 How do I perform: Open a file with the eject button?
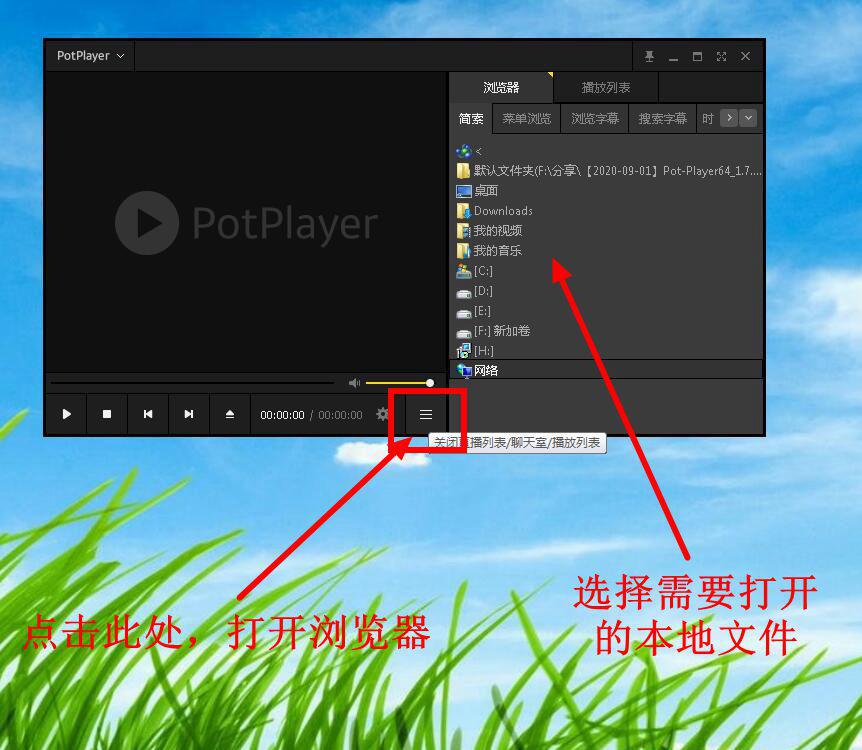click(x=230, y=414)
